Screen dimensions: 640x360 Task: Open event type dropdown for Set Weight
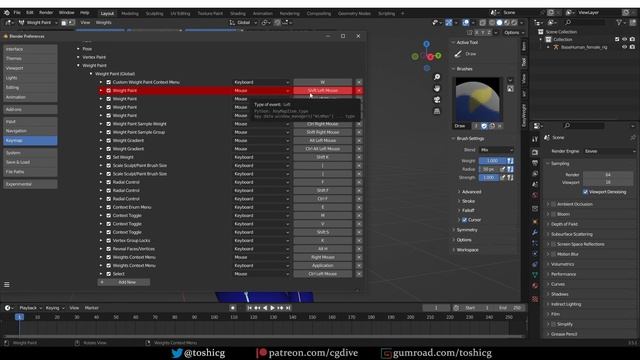(261, 157)
